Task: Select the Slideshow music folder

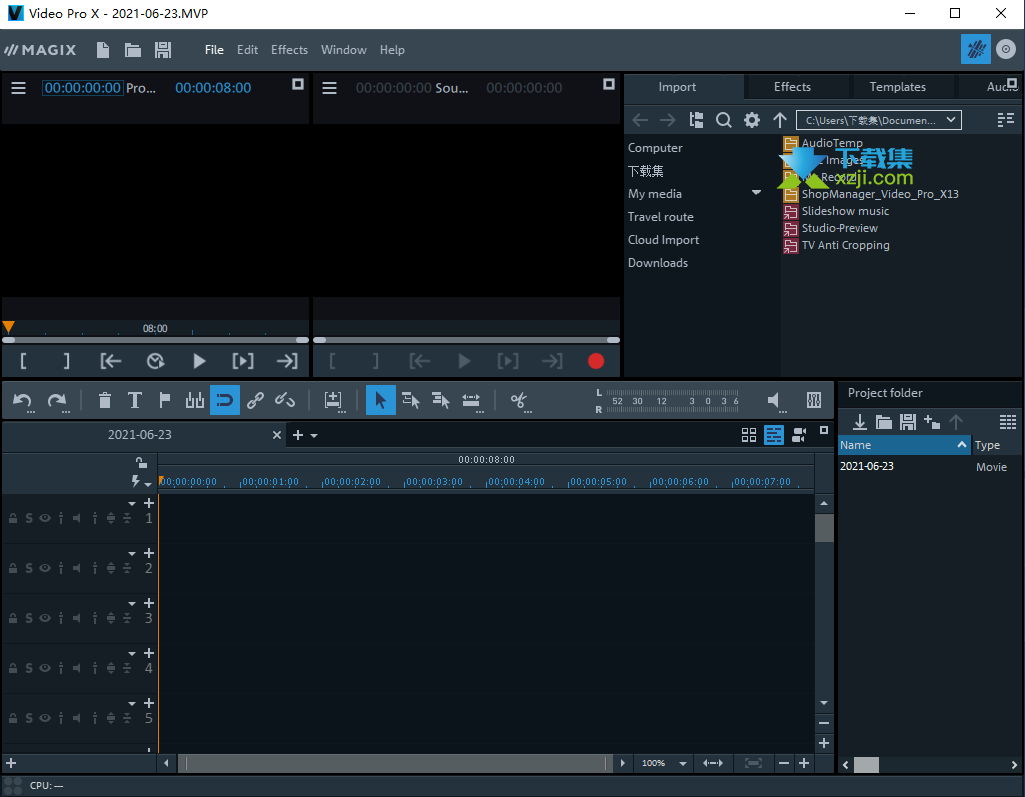Action: [845, 211]
